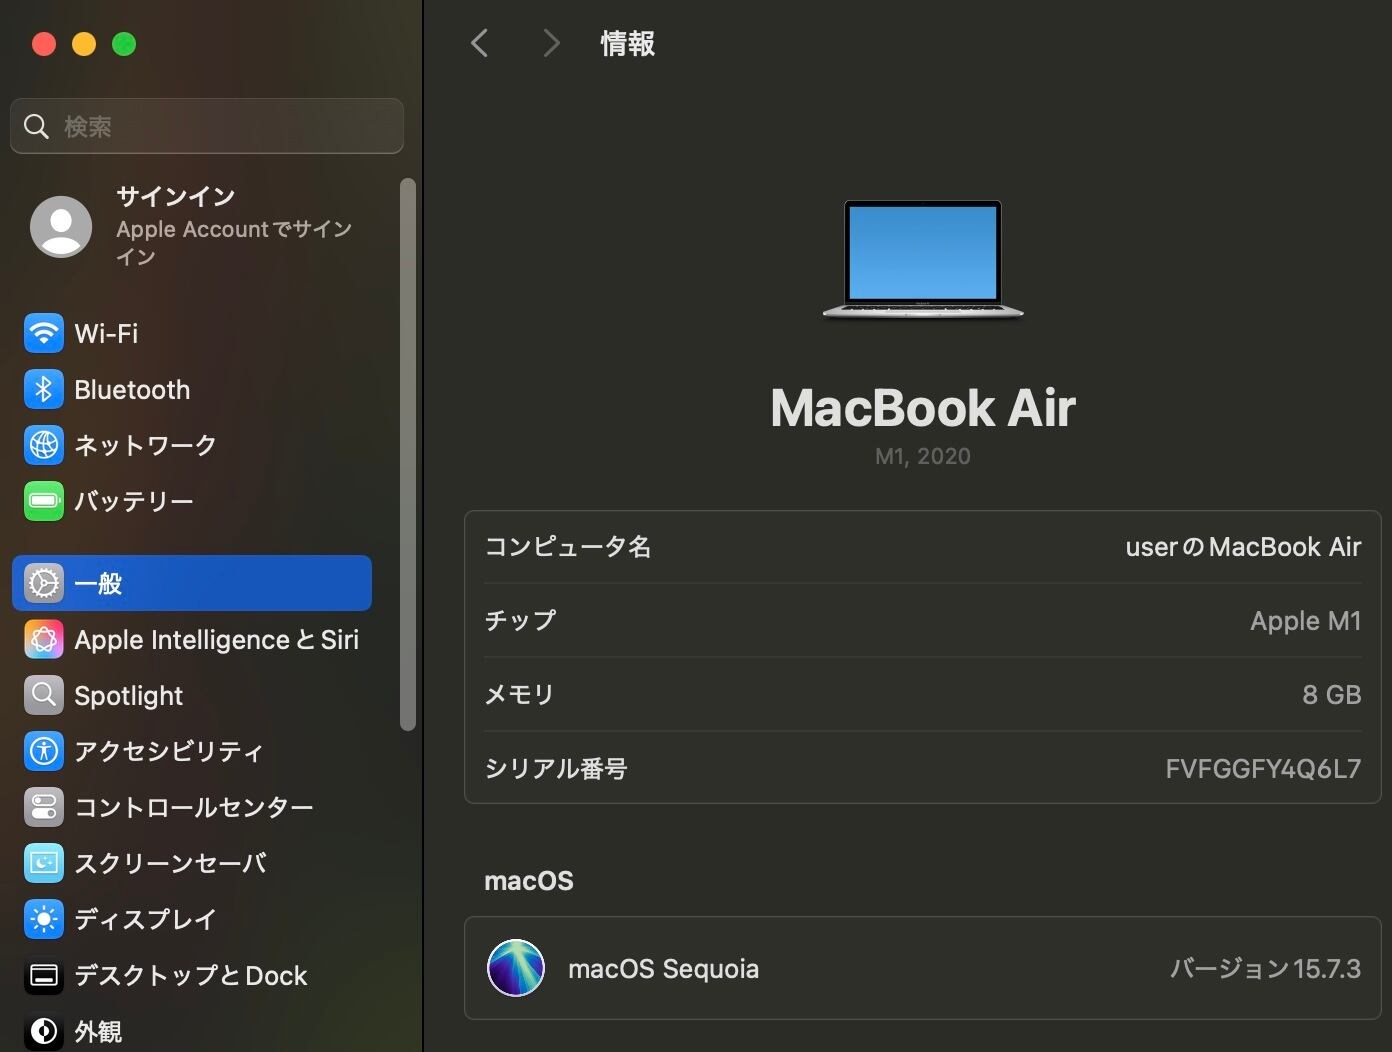The height and width of the screenshot is (1052, 1392).
Task: Click the user avatar icon
Action: (61, 226)
